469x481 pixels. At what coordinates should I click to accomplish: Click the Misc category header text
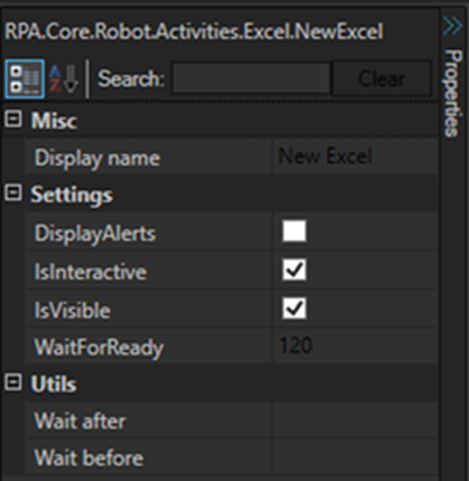pos(54,120)
